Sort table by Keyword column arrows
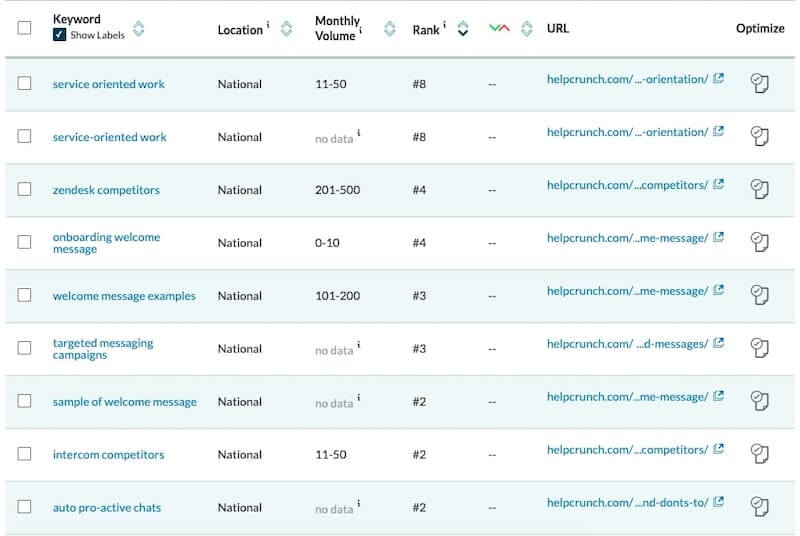Viewport: 800px width, 536px height. tap(138, 29)
